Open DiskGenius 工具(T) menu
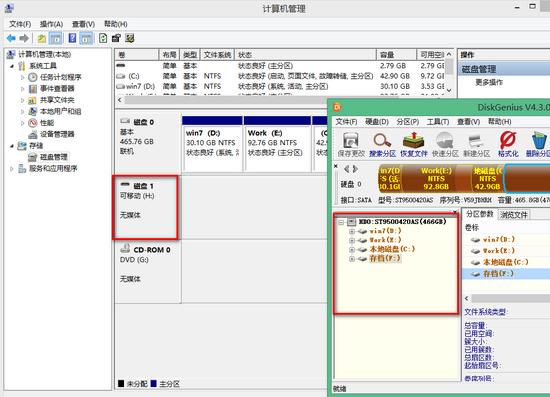550x397 pixels. pyautogui.click(x=438, y=121)
